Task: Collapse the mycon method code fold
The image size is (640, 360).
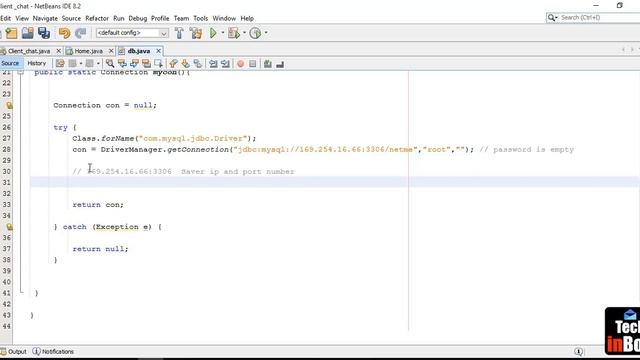Action: tap(20, 72)
